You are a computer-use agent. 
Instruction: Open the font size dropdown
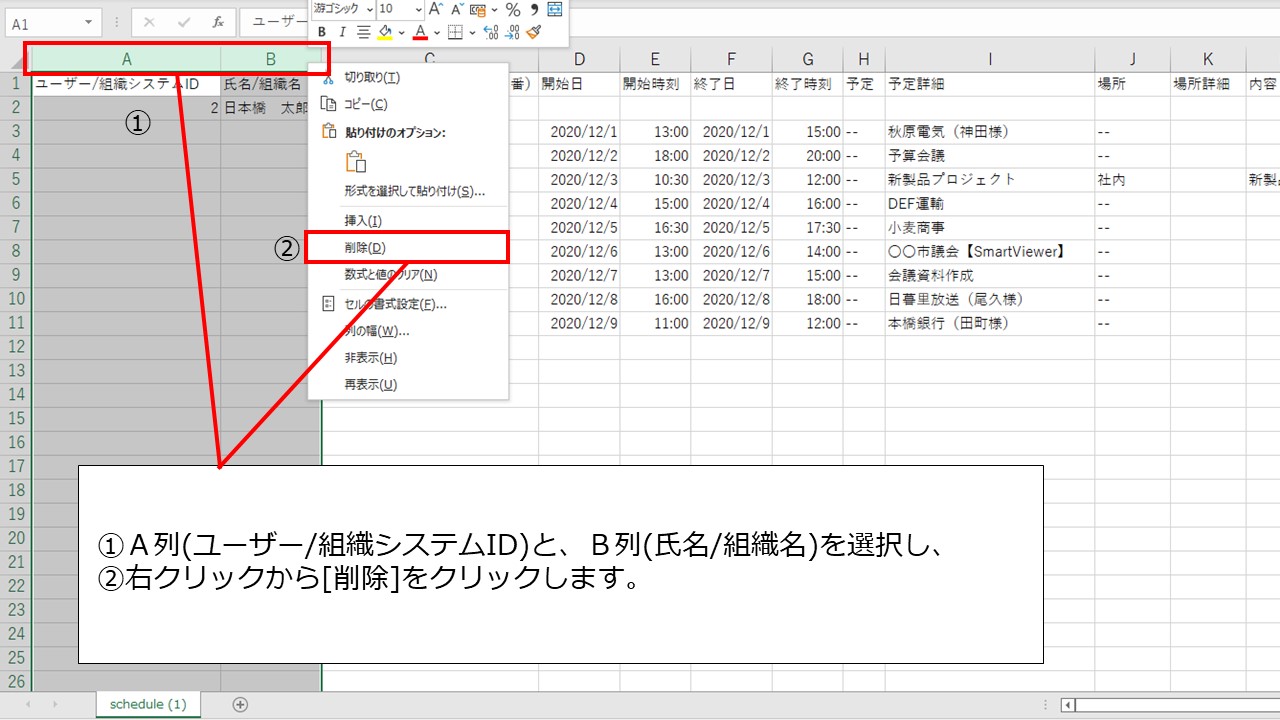point(417,9)
